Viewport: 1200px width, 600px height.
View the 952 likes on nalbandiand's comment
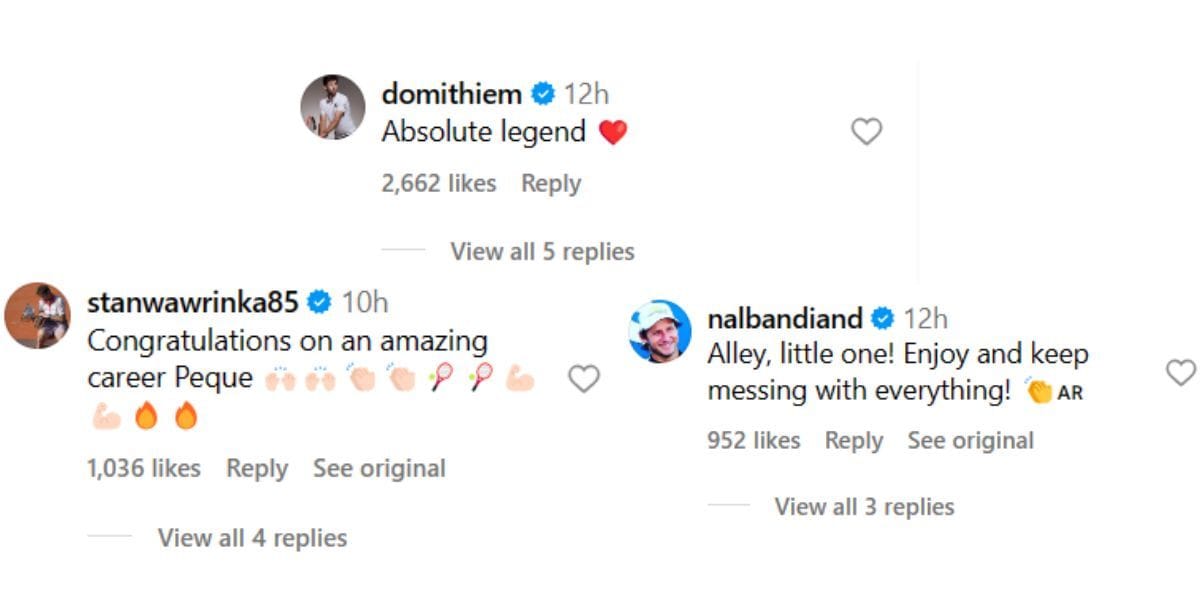[754, 441]
